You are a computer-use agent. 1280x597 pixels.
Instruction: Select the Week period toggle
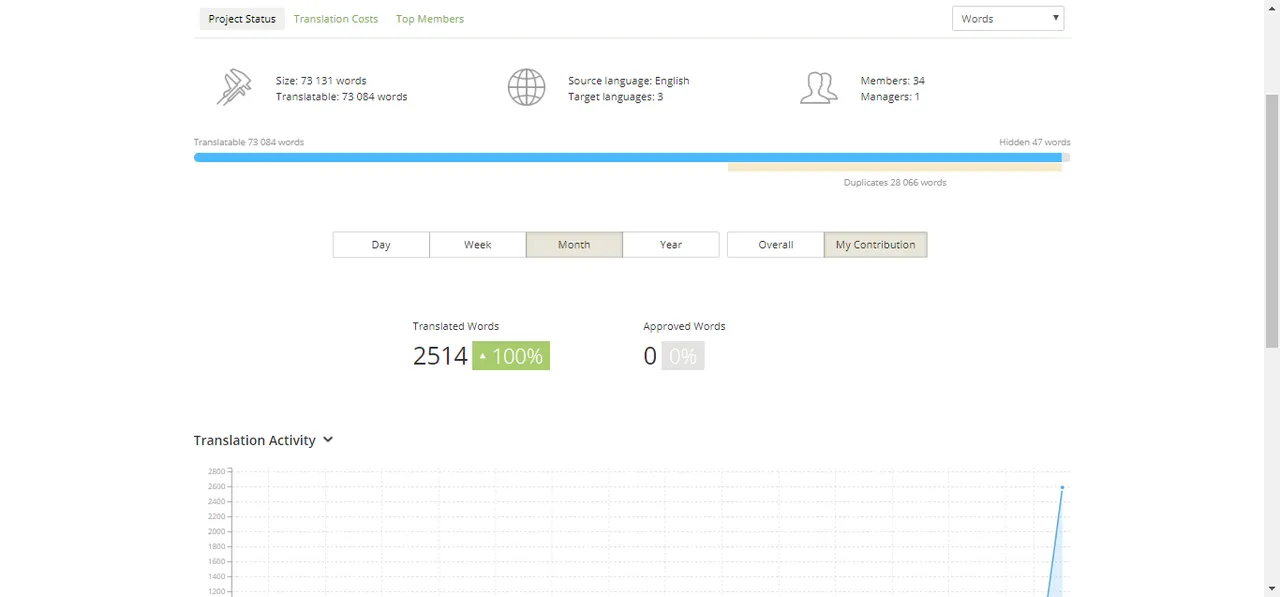[x=478, y=245]
